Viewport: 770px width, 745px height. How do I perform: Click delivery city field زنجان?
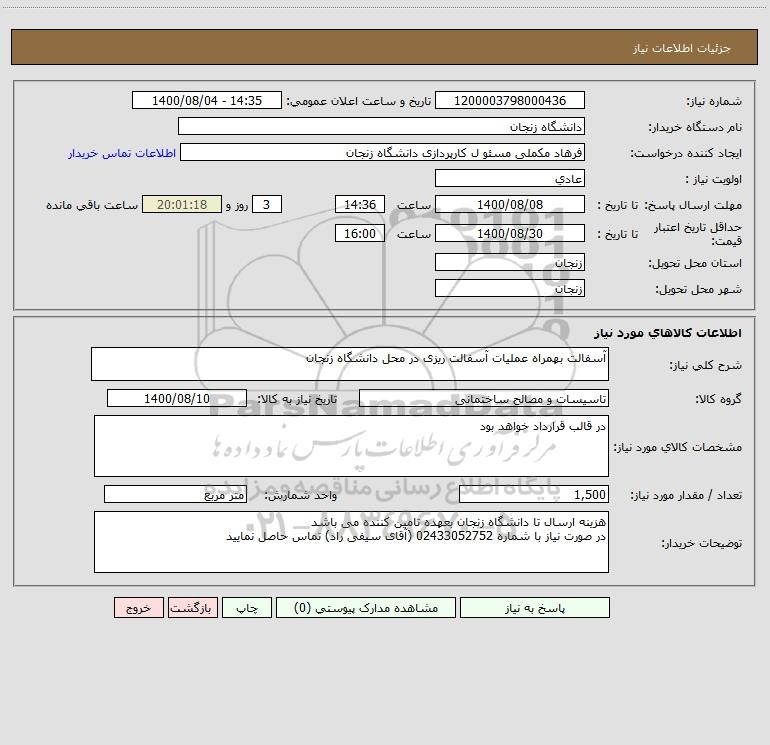(x=510, y=288)
